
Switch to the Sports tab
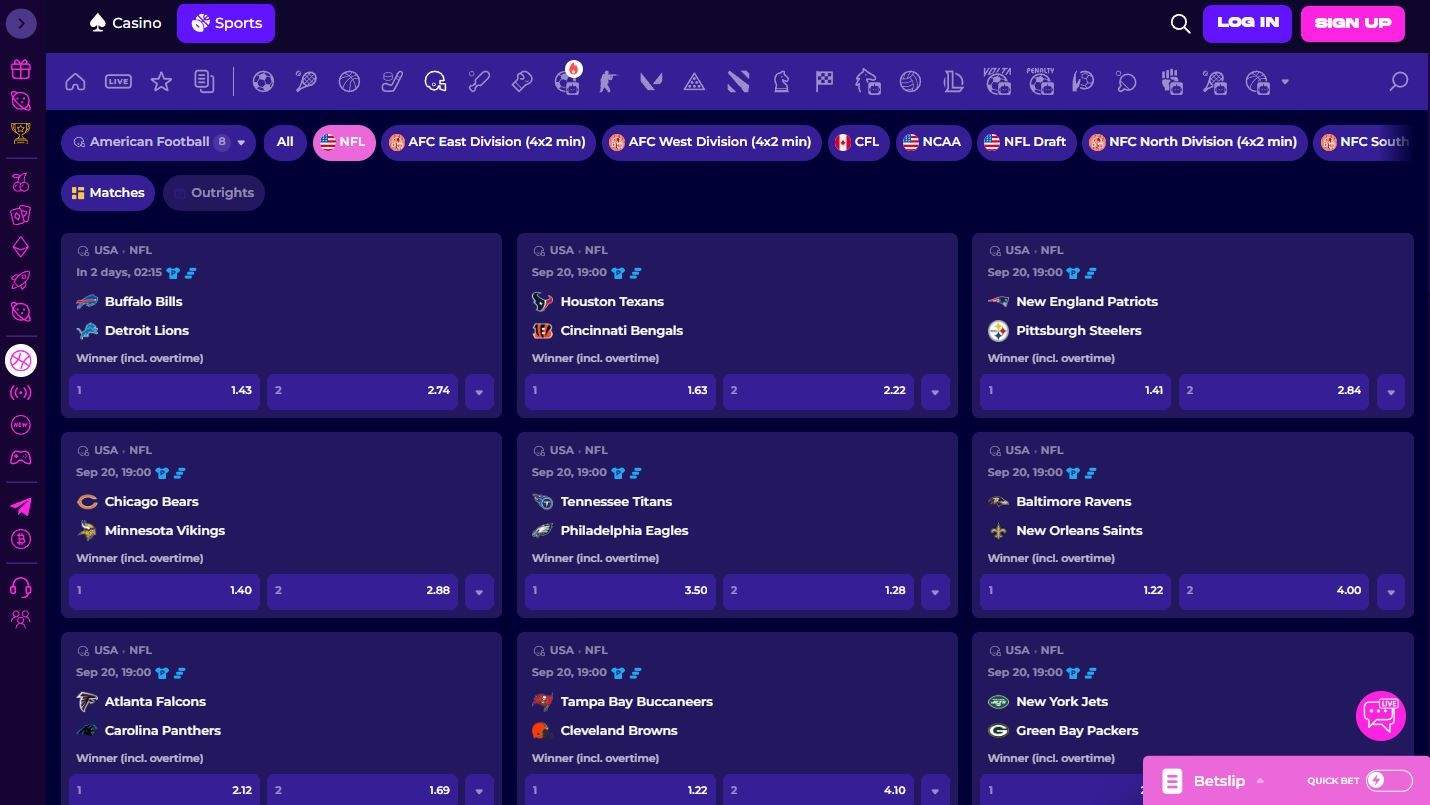pos(226,23)
